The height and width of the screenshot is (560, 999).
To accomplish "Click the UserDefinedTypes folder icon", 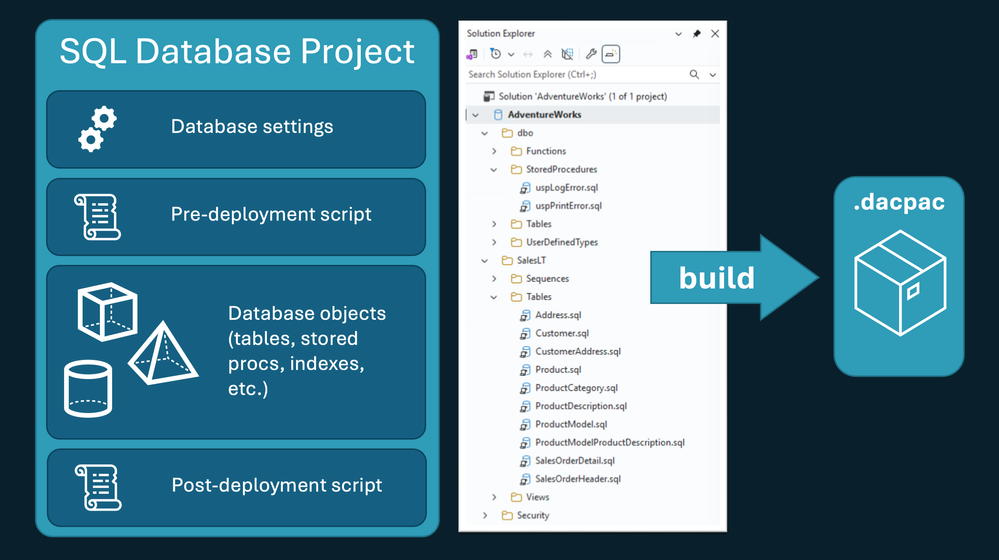I will coord(517,242).
